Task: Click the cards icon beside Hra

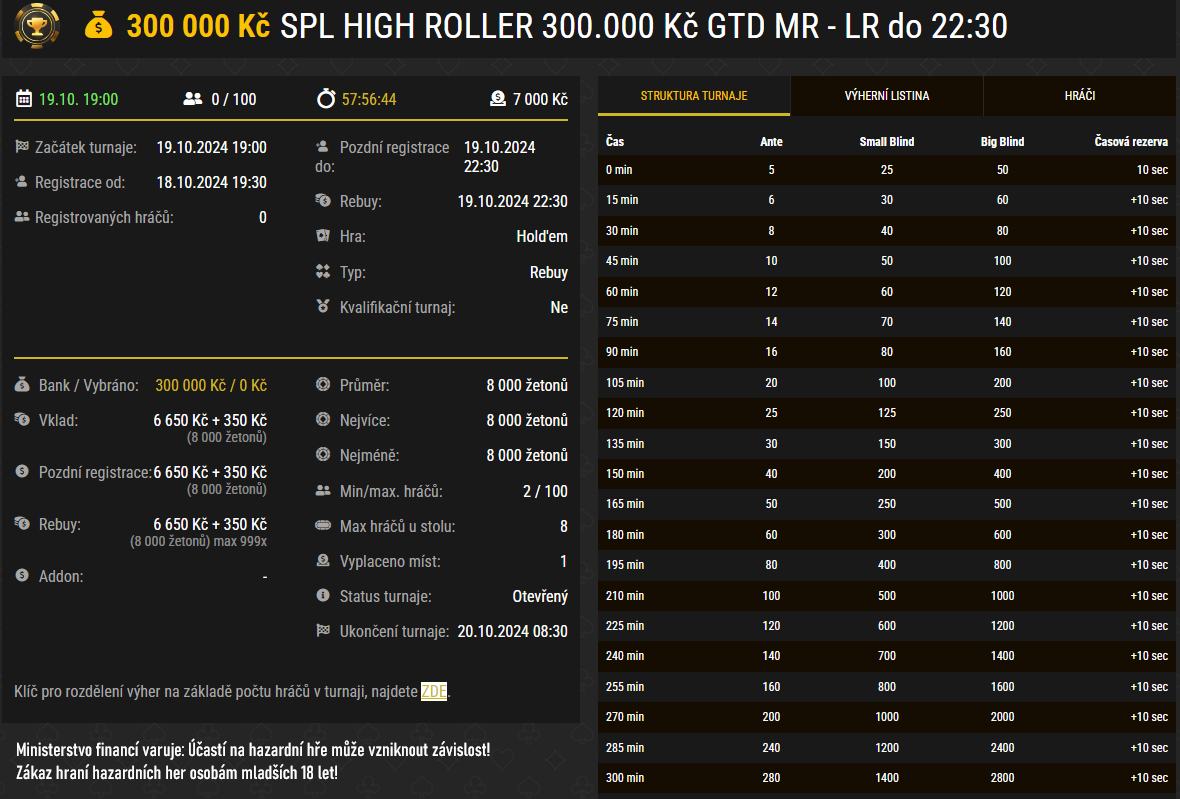Action: [322, 236]
